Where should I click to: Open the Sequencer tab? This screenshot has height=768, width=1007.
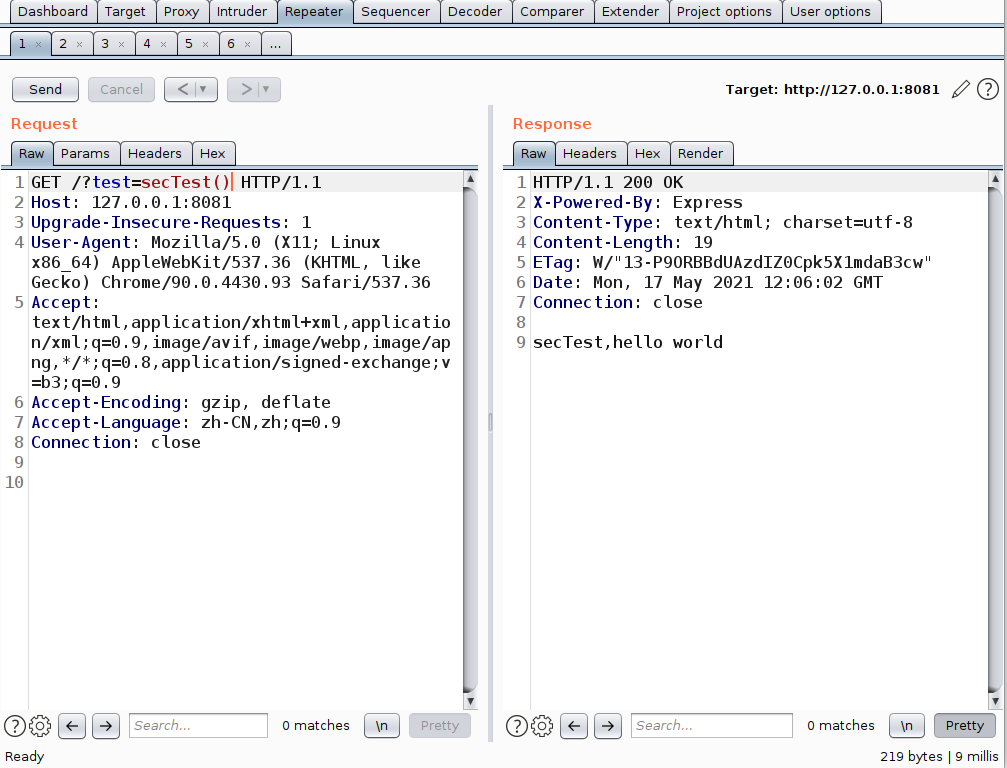pyautogui.click(x=396, y=12)
